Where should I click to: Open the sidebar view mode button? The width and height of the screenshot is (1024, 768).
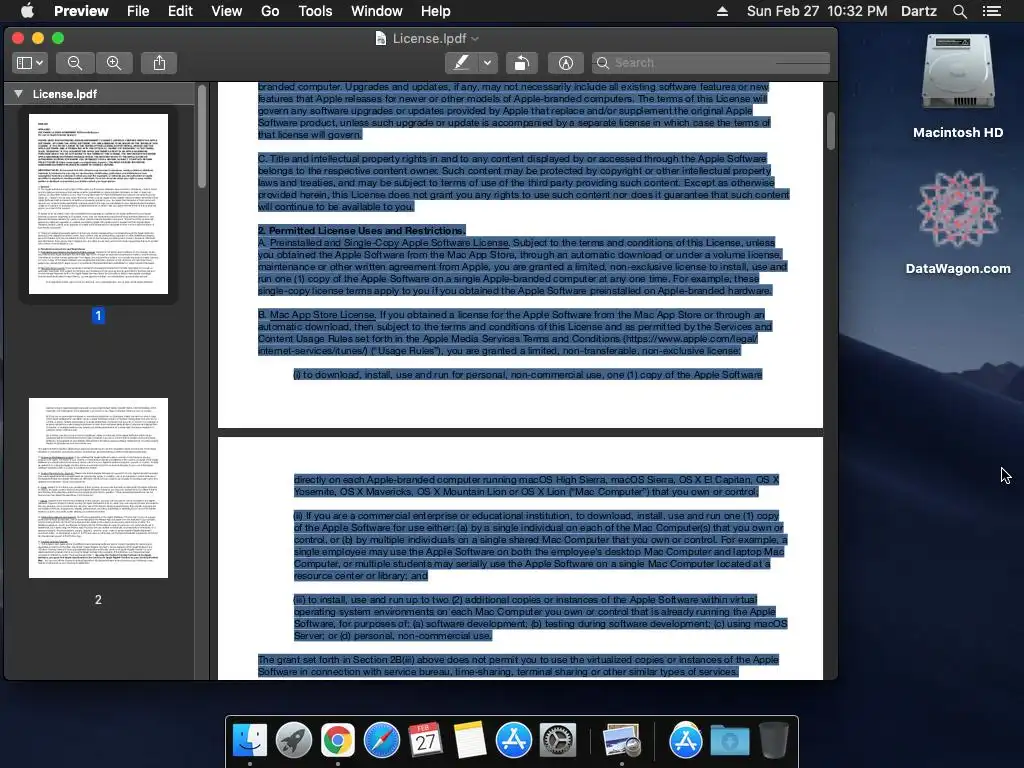[x=30, y=63]
